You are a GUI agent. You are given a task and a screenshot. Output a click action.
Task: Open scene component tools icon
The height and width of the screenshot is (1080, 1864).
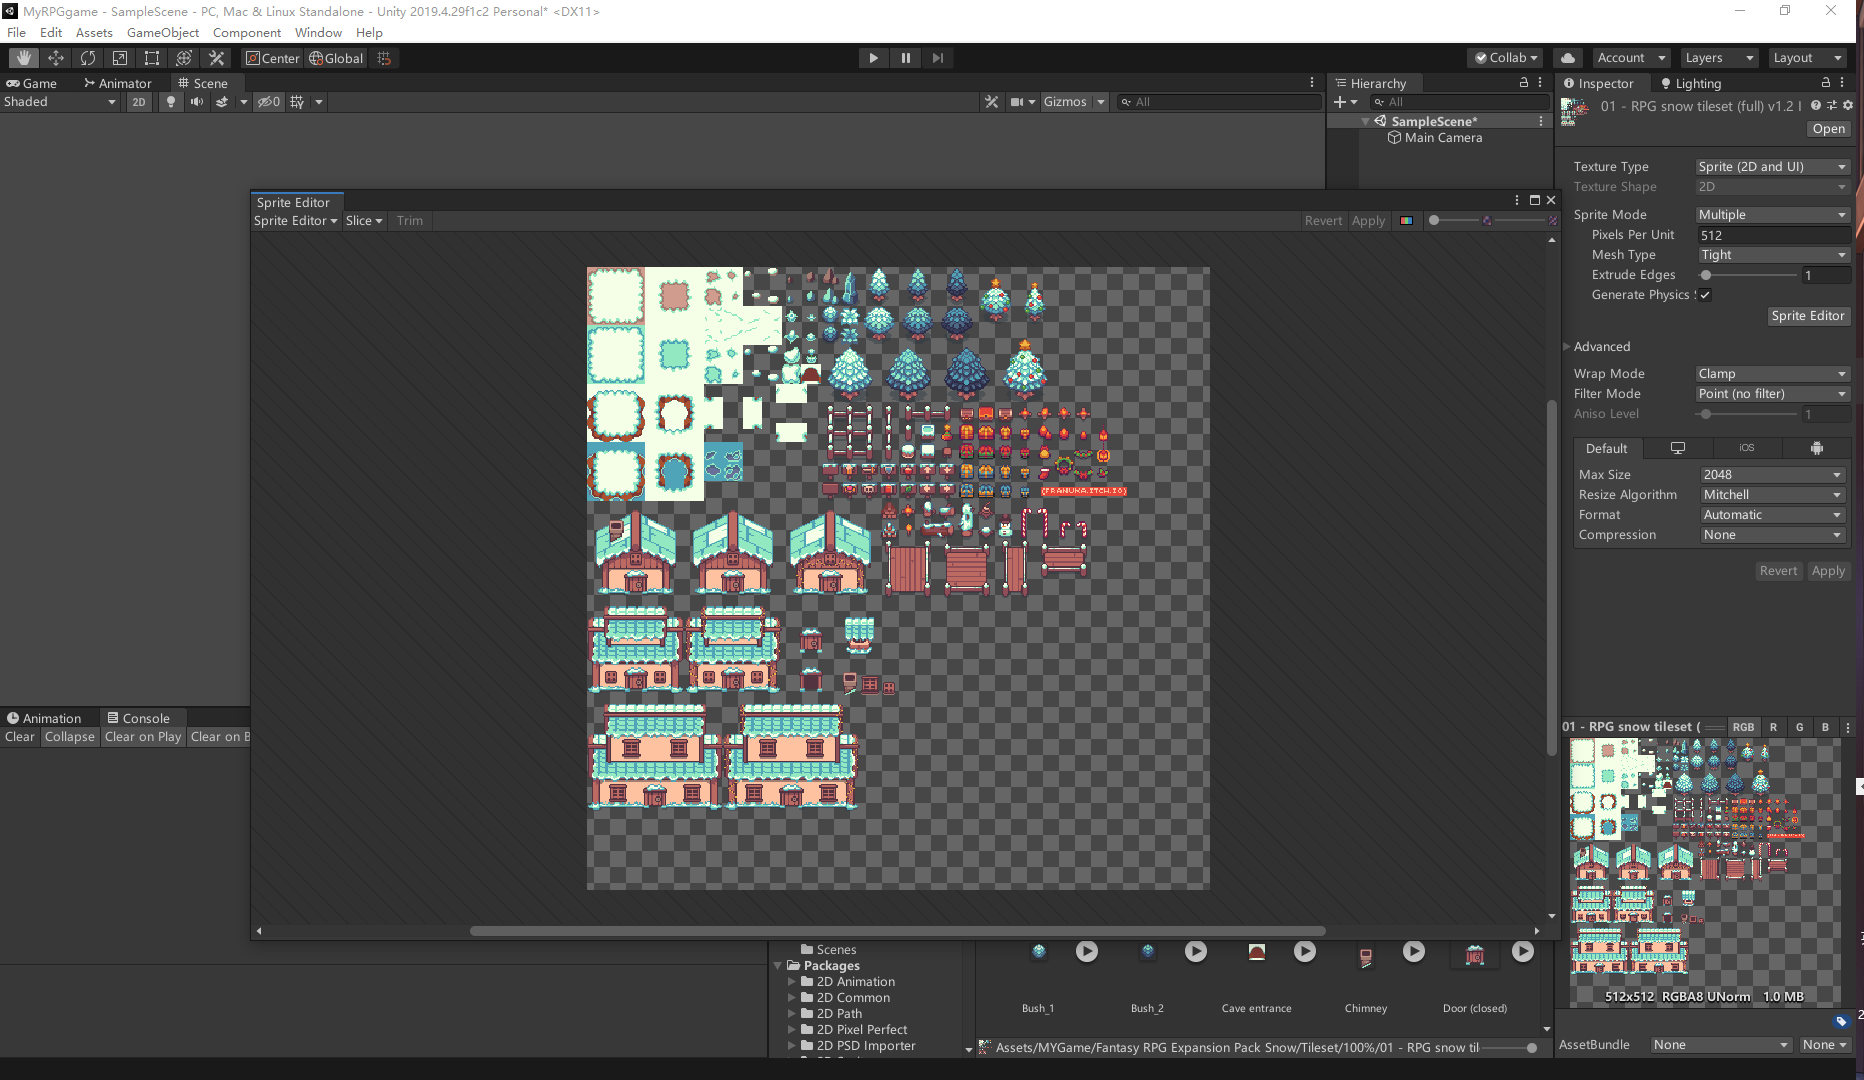pos(992,102)
